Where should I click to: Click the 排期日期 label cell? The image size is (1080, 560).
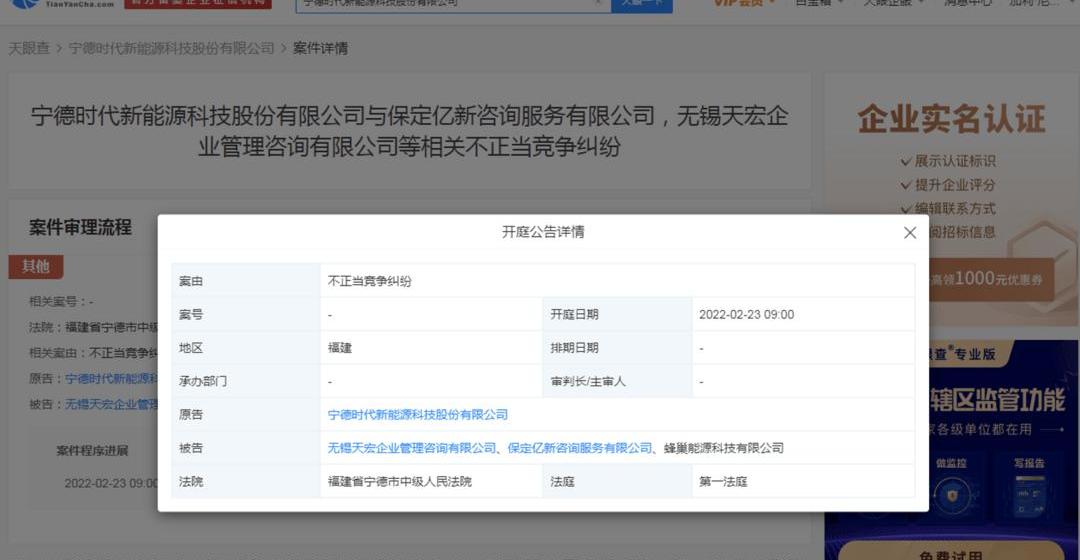point(617,348)
